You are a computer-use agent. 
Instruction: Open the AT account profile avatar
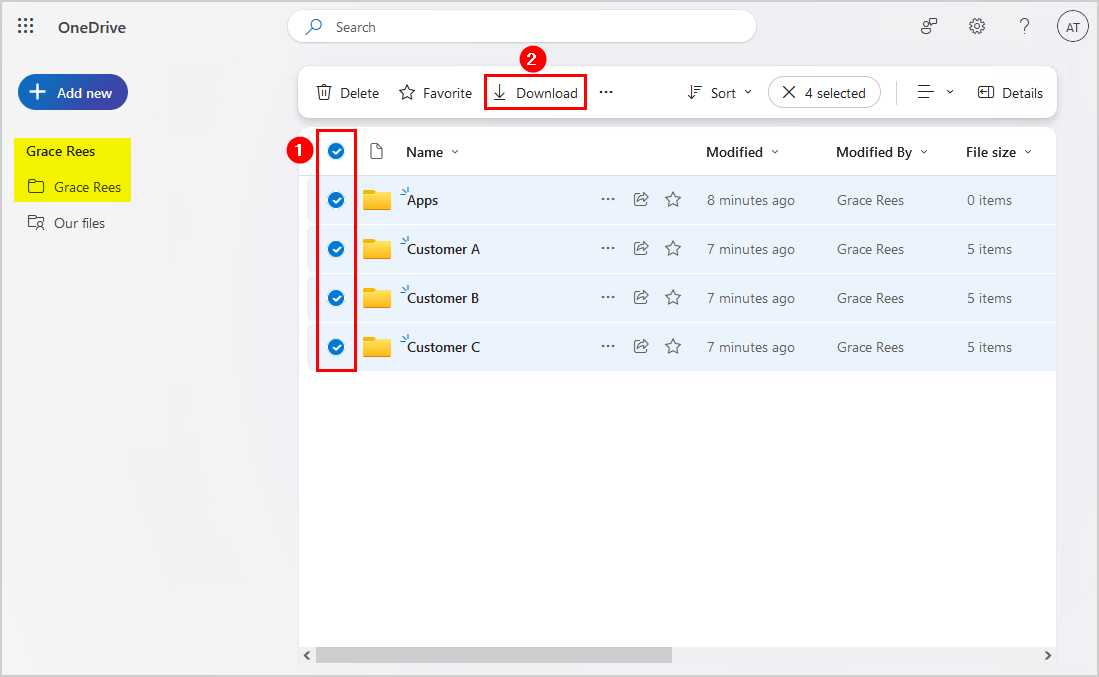pos(1072,27)
